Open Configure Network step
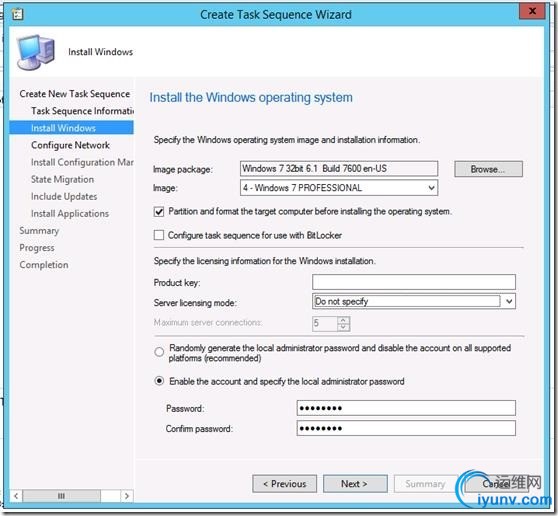Viewport: 558px width, 516px height. [70, 145]
